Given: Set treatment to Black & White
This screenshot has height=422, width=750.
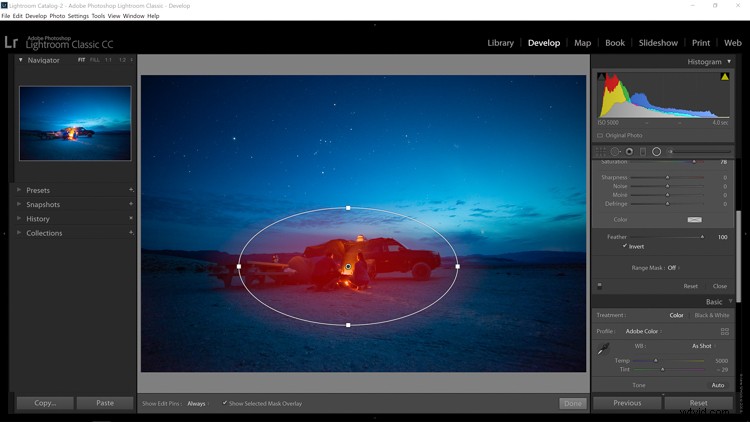Looking at the screenshot, I should (712, 315).
